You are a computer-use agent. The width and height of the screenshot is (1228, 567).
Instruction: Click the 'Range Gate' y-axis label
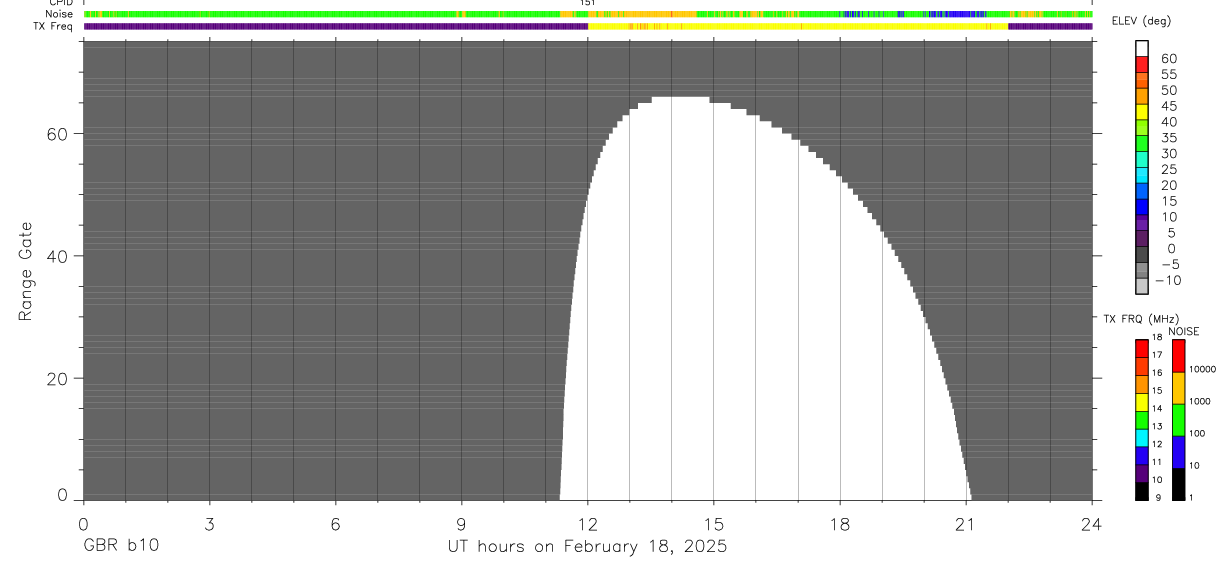pyautogui.click(x=27, y=272)
